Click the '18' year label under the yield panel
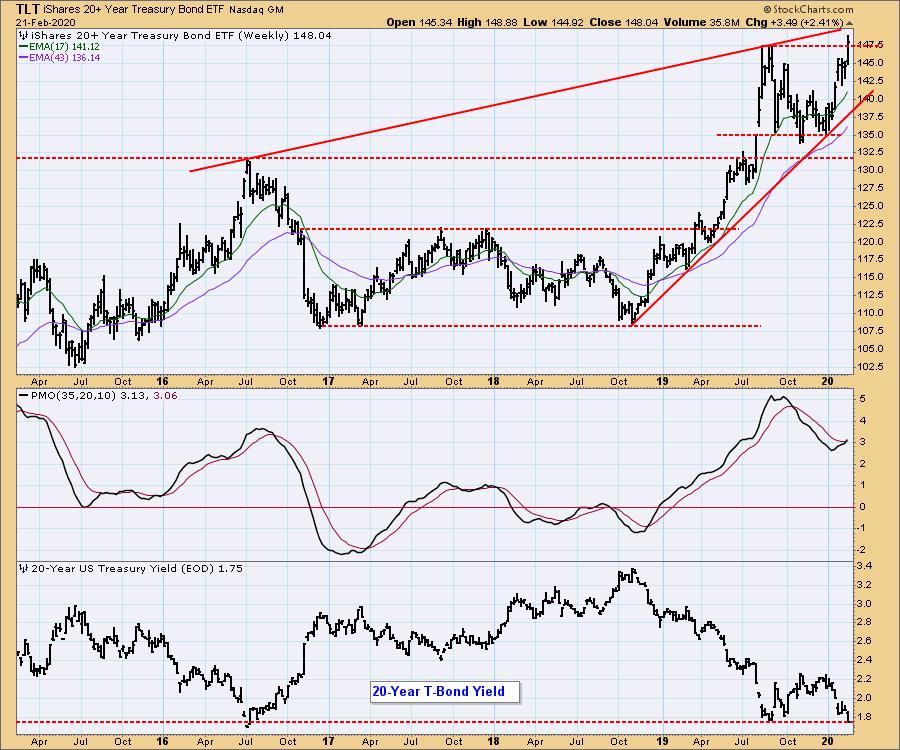Image resolution: width=900 pixels, height=750 pixels. pyautogui.click(x=493, y=741)
